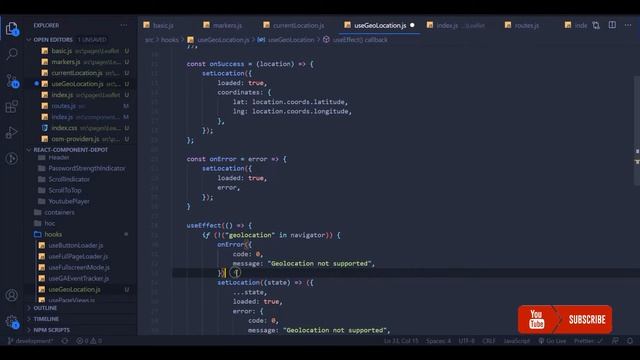Viewport: 640px width, 360px height.
Task: Open useGeoLocation.js in hooks folder
Action: coord(74,289)
